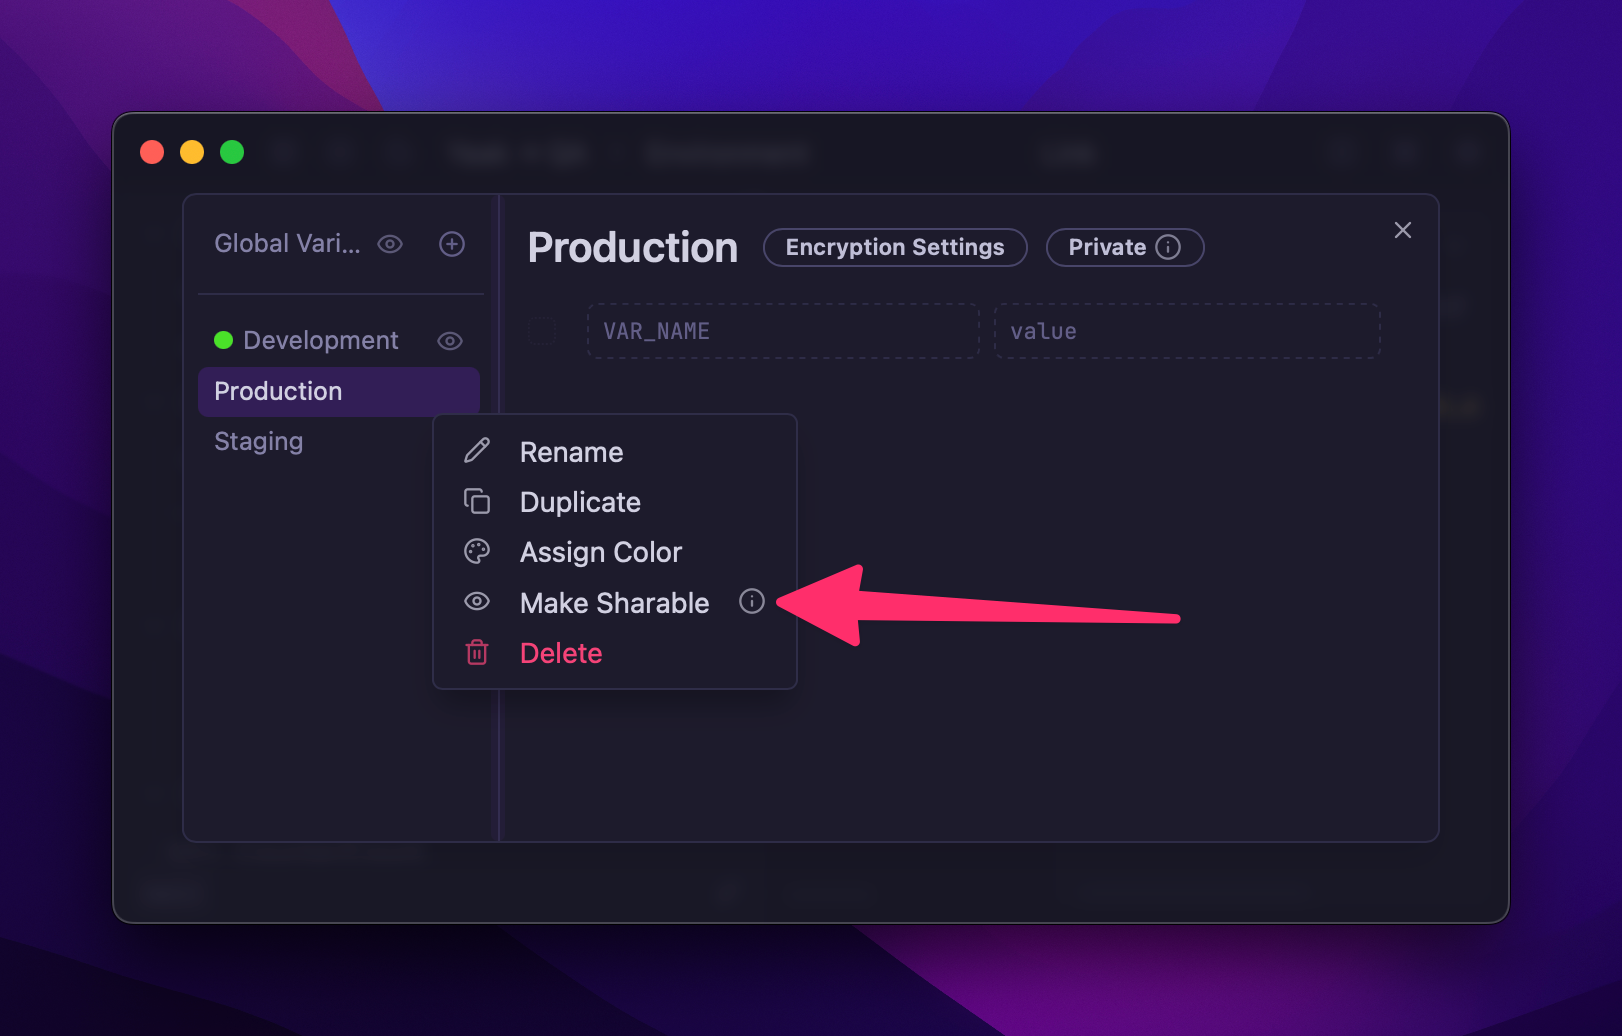This screenshot has height=1036, width=1622.
Task: Click the palette icon for Assign Color
Action: 477,551
